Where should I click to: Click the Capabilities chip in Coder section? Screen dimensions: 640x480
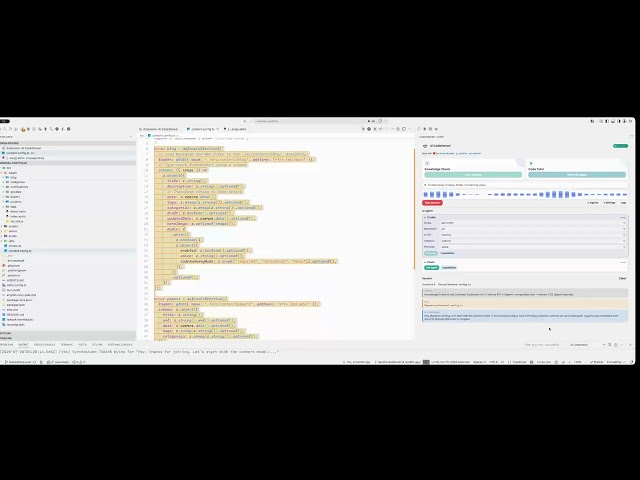tap(447, 253)
